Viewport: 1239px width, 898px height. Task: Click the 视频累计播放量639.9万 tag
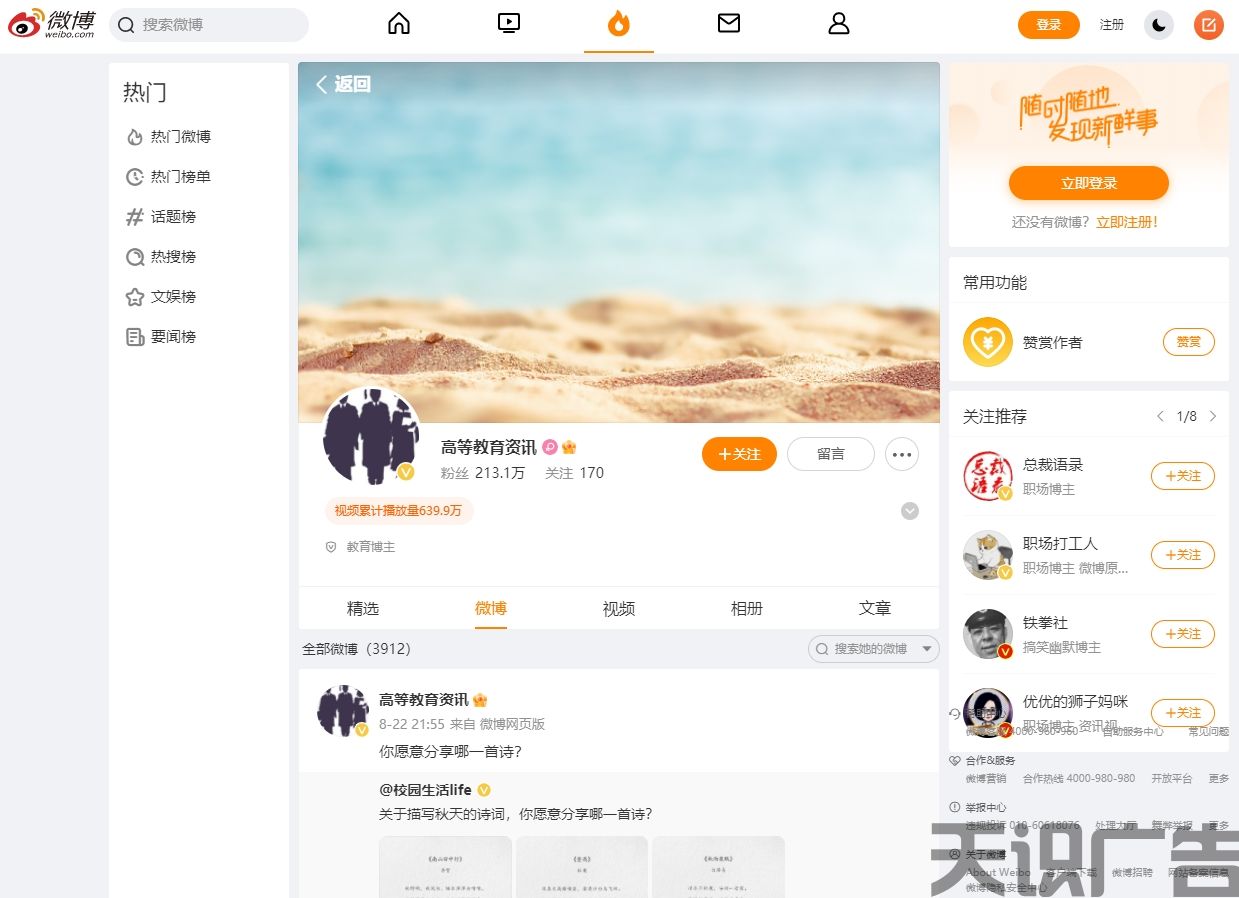[399, 511]
